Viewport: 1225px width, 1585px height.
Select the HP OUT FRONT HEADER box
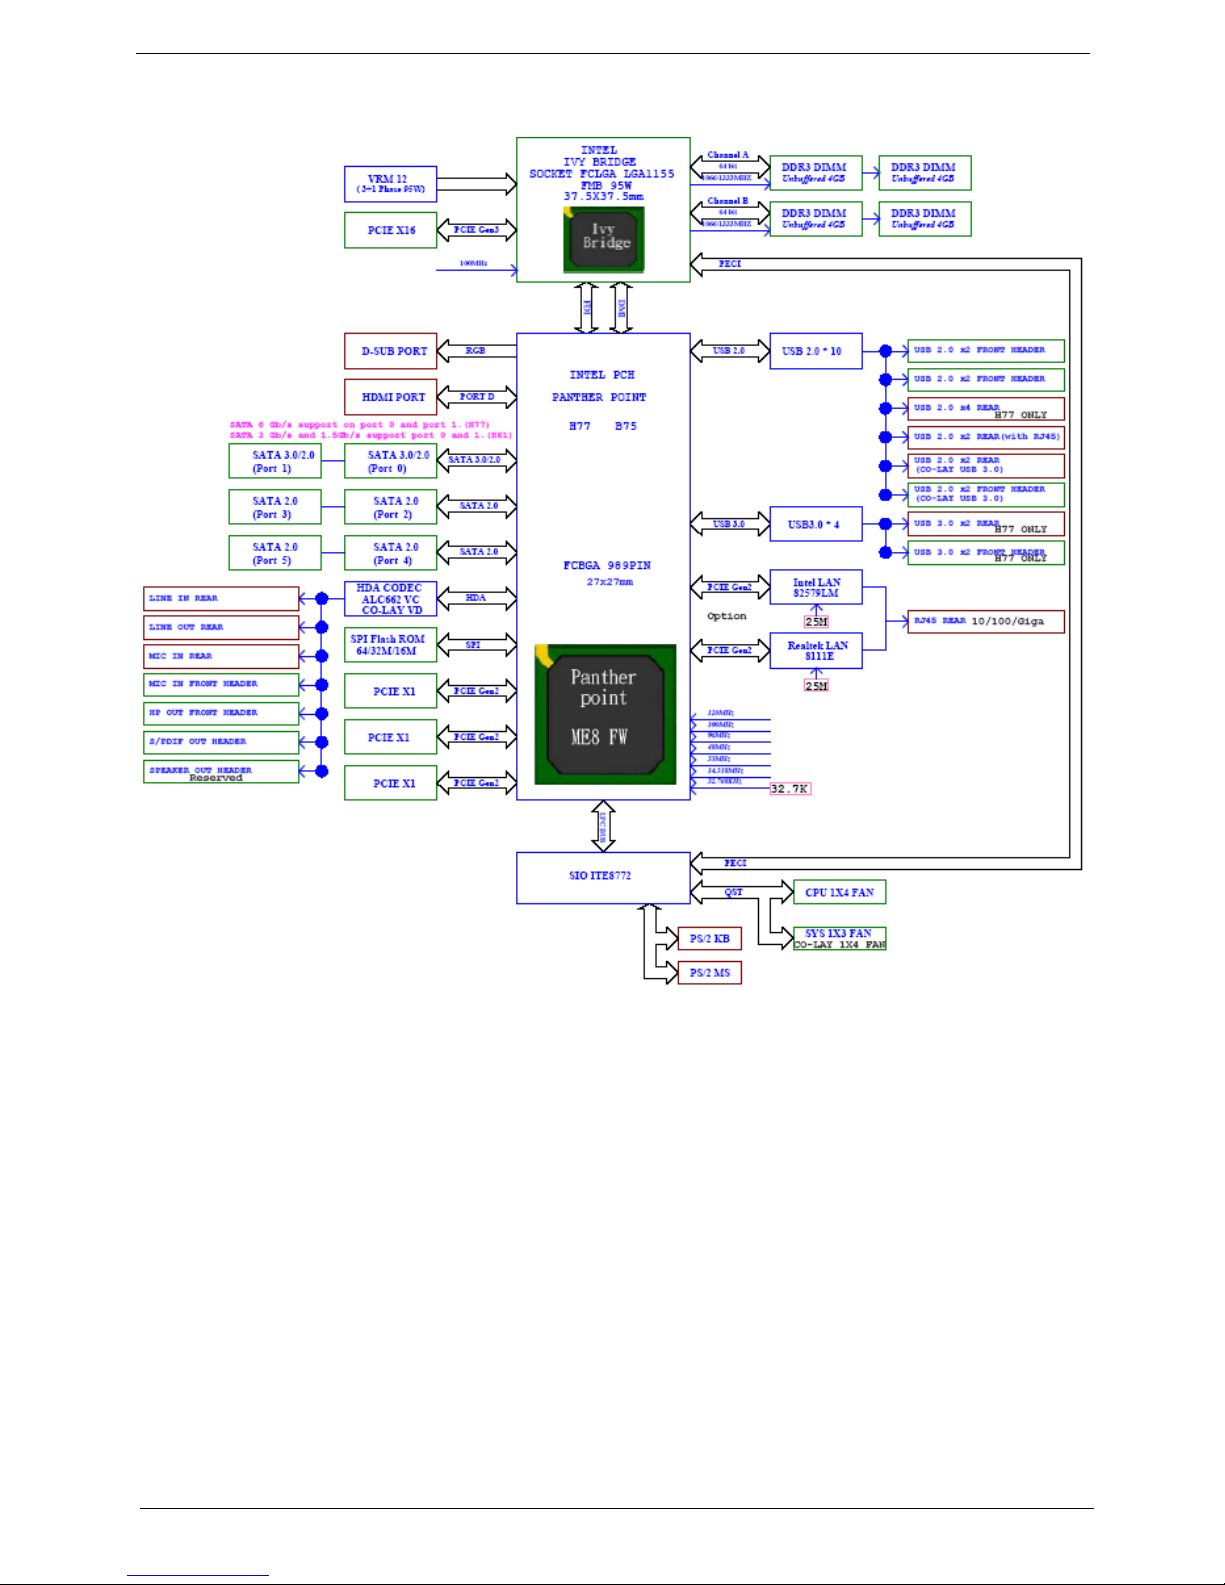pyautogui.click(x=221, y=713)
